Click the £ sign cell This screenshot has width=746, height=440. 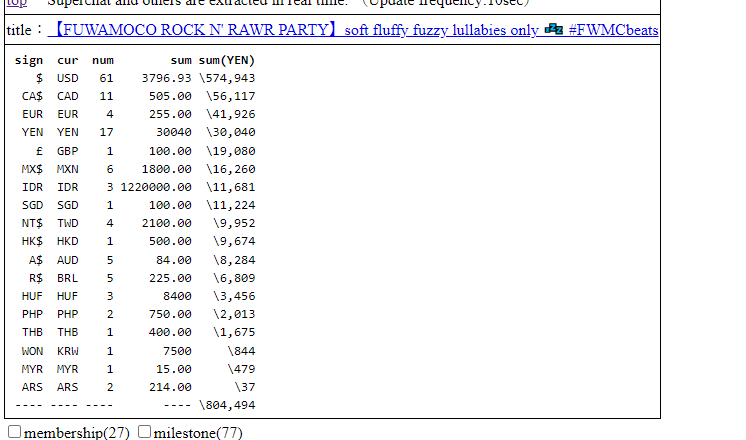pyautogui.click(x=39, y=151)
